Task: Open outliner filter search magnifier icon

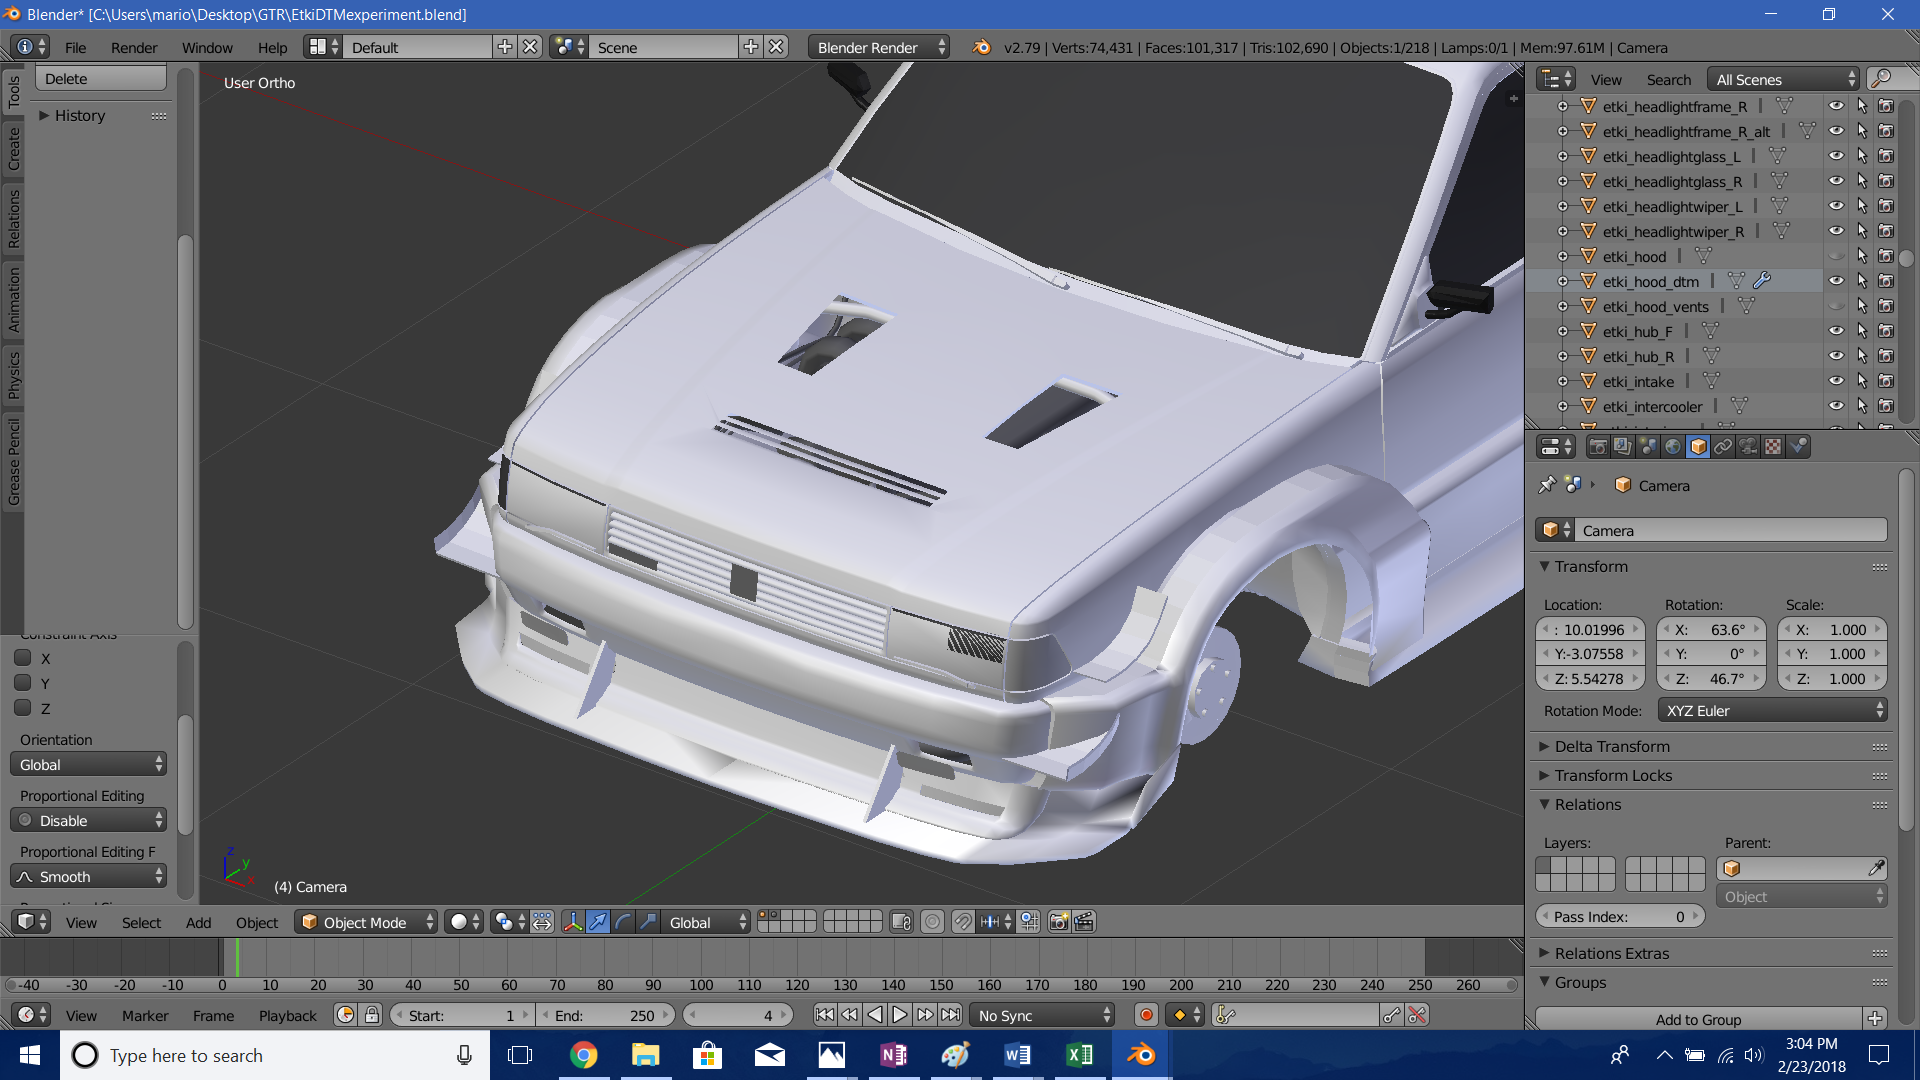Action: [x=1881, y=79]
